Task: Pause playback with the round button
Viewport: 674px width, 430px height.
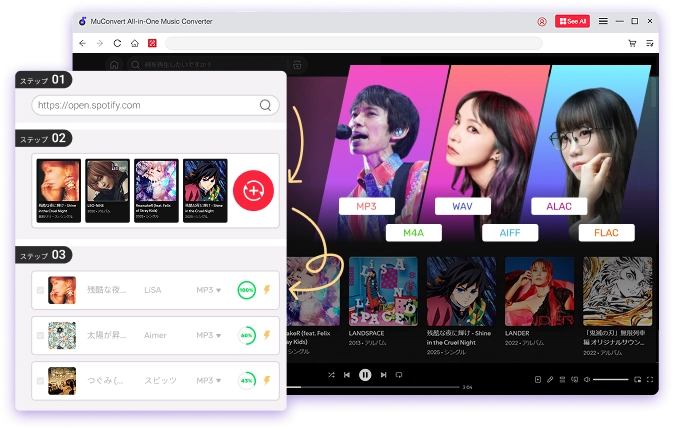Action: [365, 375]
